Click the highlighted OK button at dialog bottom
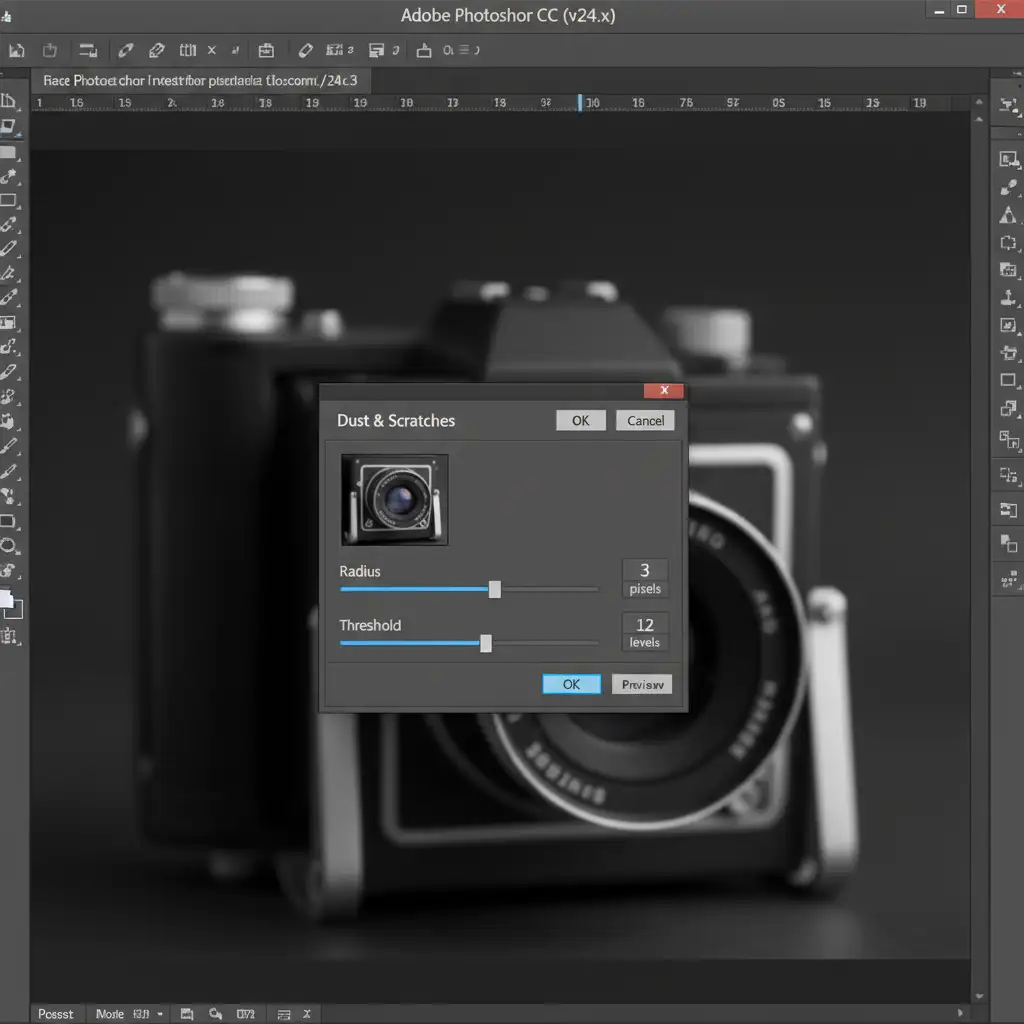Viewport: 1024px width, 1024px height. pos(571,684)
